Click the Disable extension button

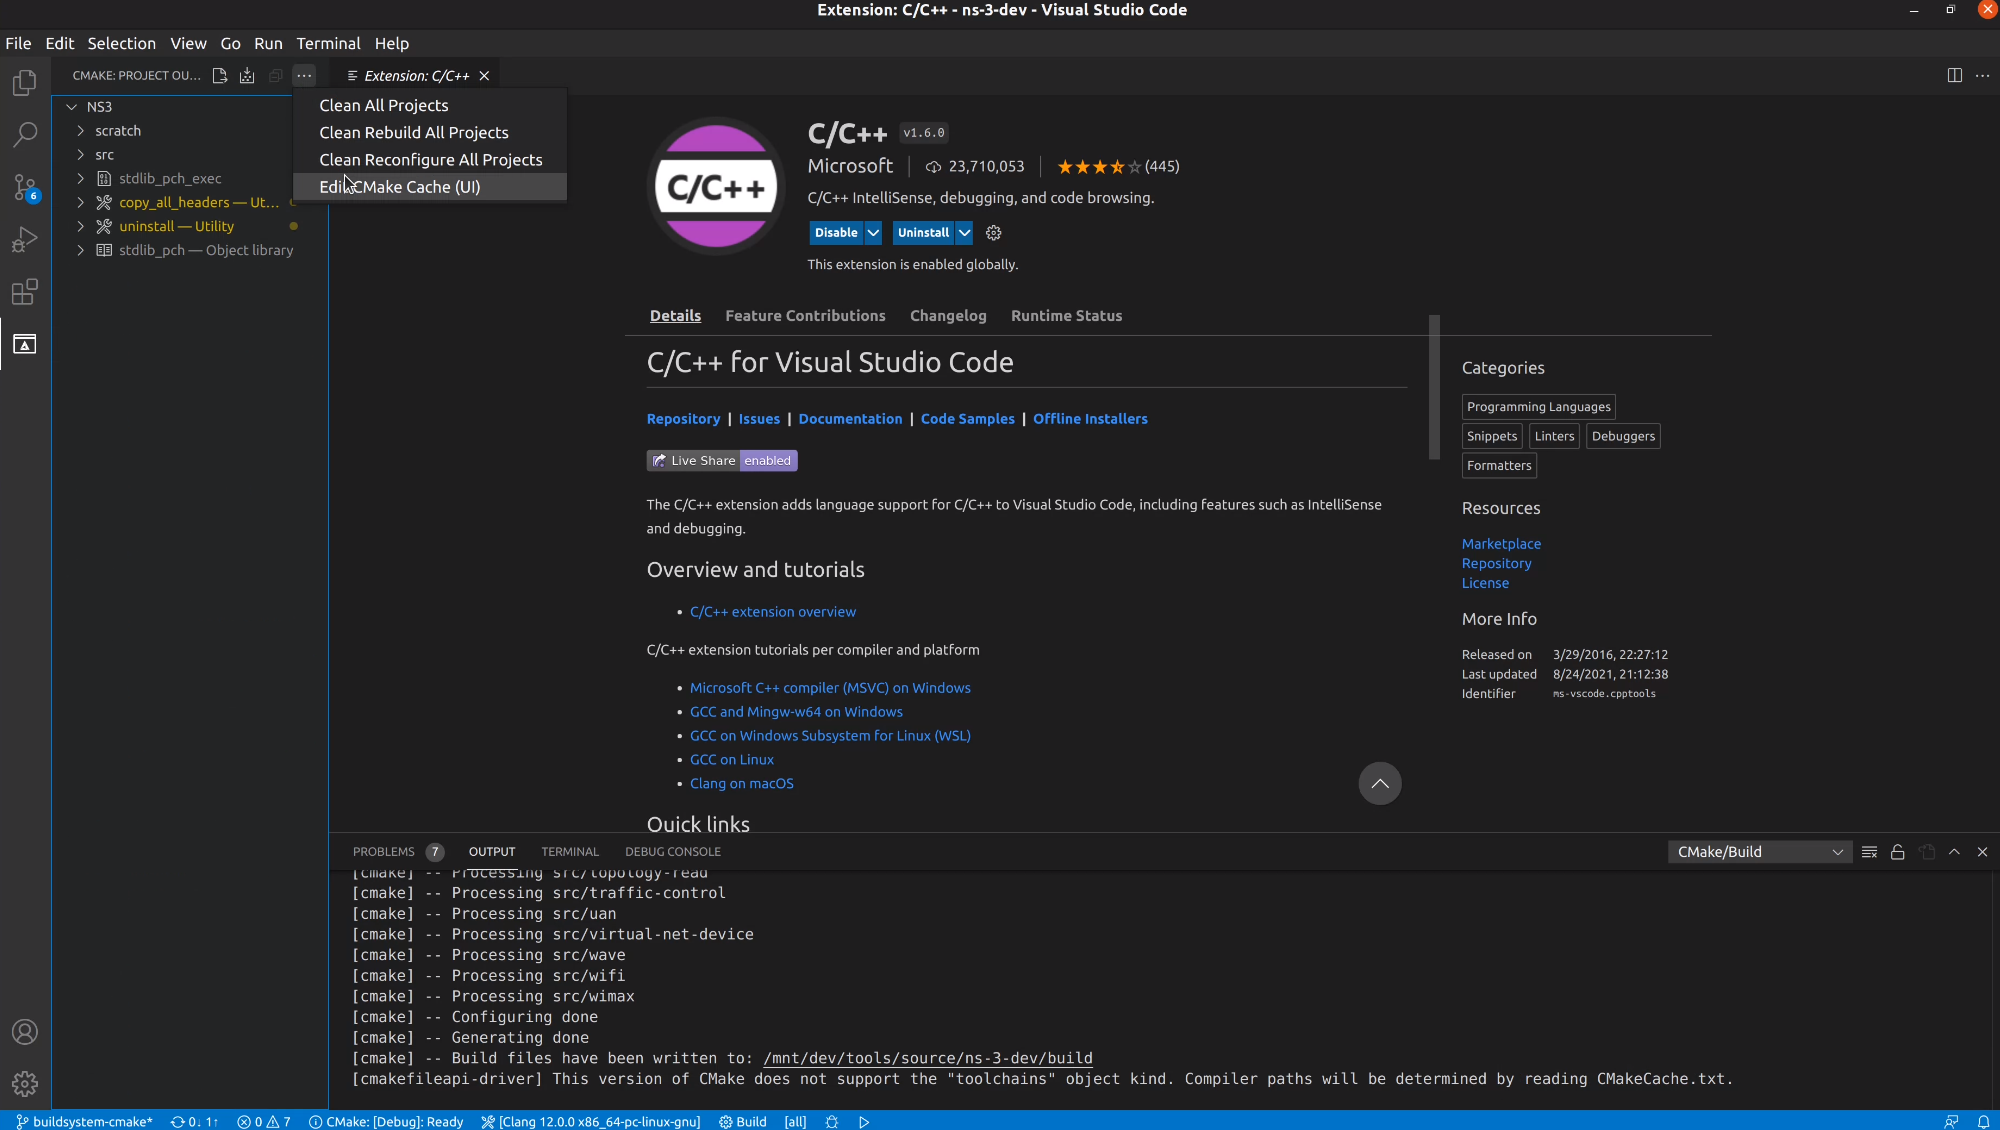pos(835,233)
